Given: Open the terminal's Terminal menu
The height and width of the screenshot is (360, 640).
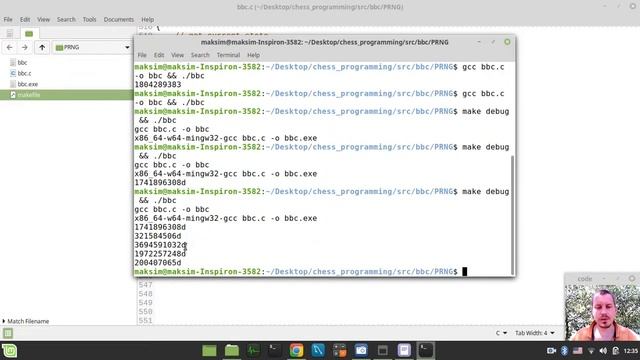Looking at the screenshot, I should click(x=228, y=55).
